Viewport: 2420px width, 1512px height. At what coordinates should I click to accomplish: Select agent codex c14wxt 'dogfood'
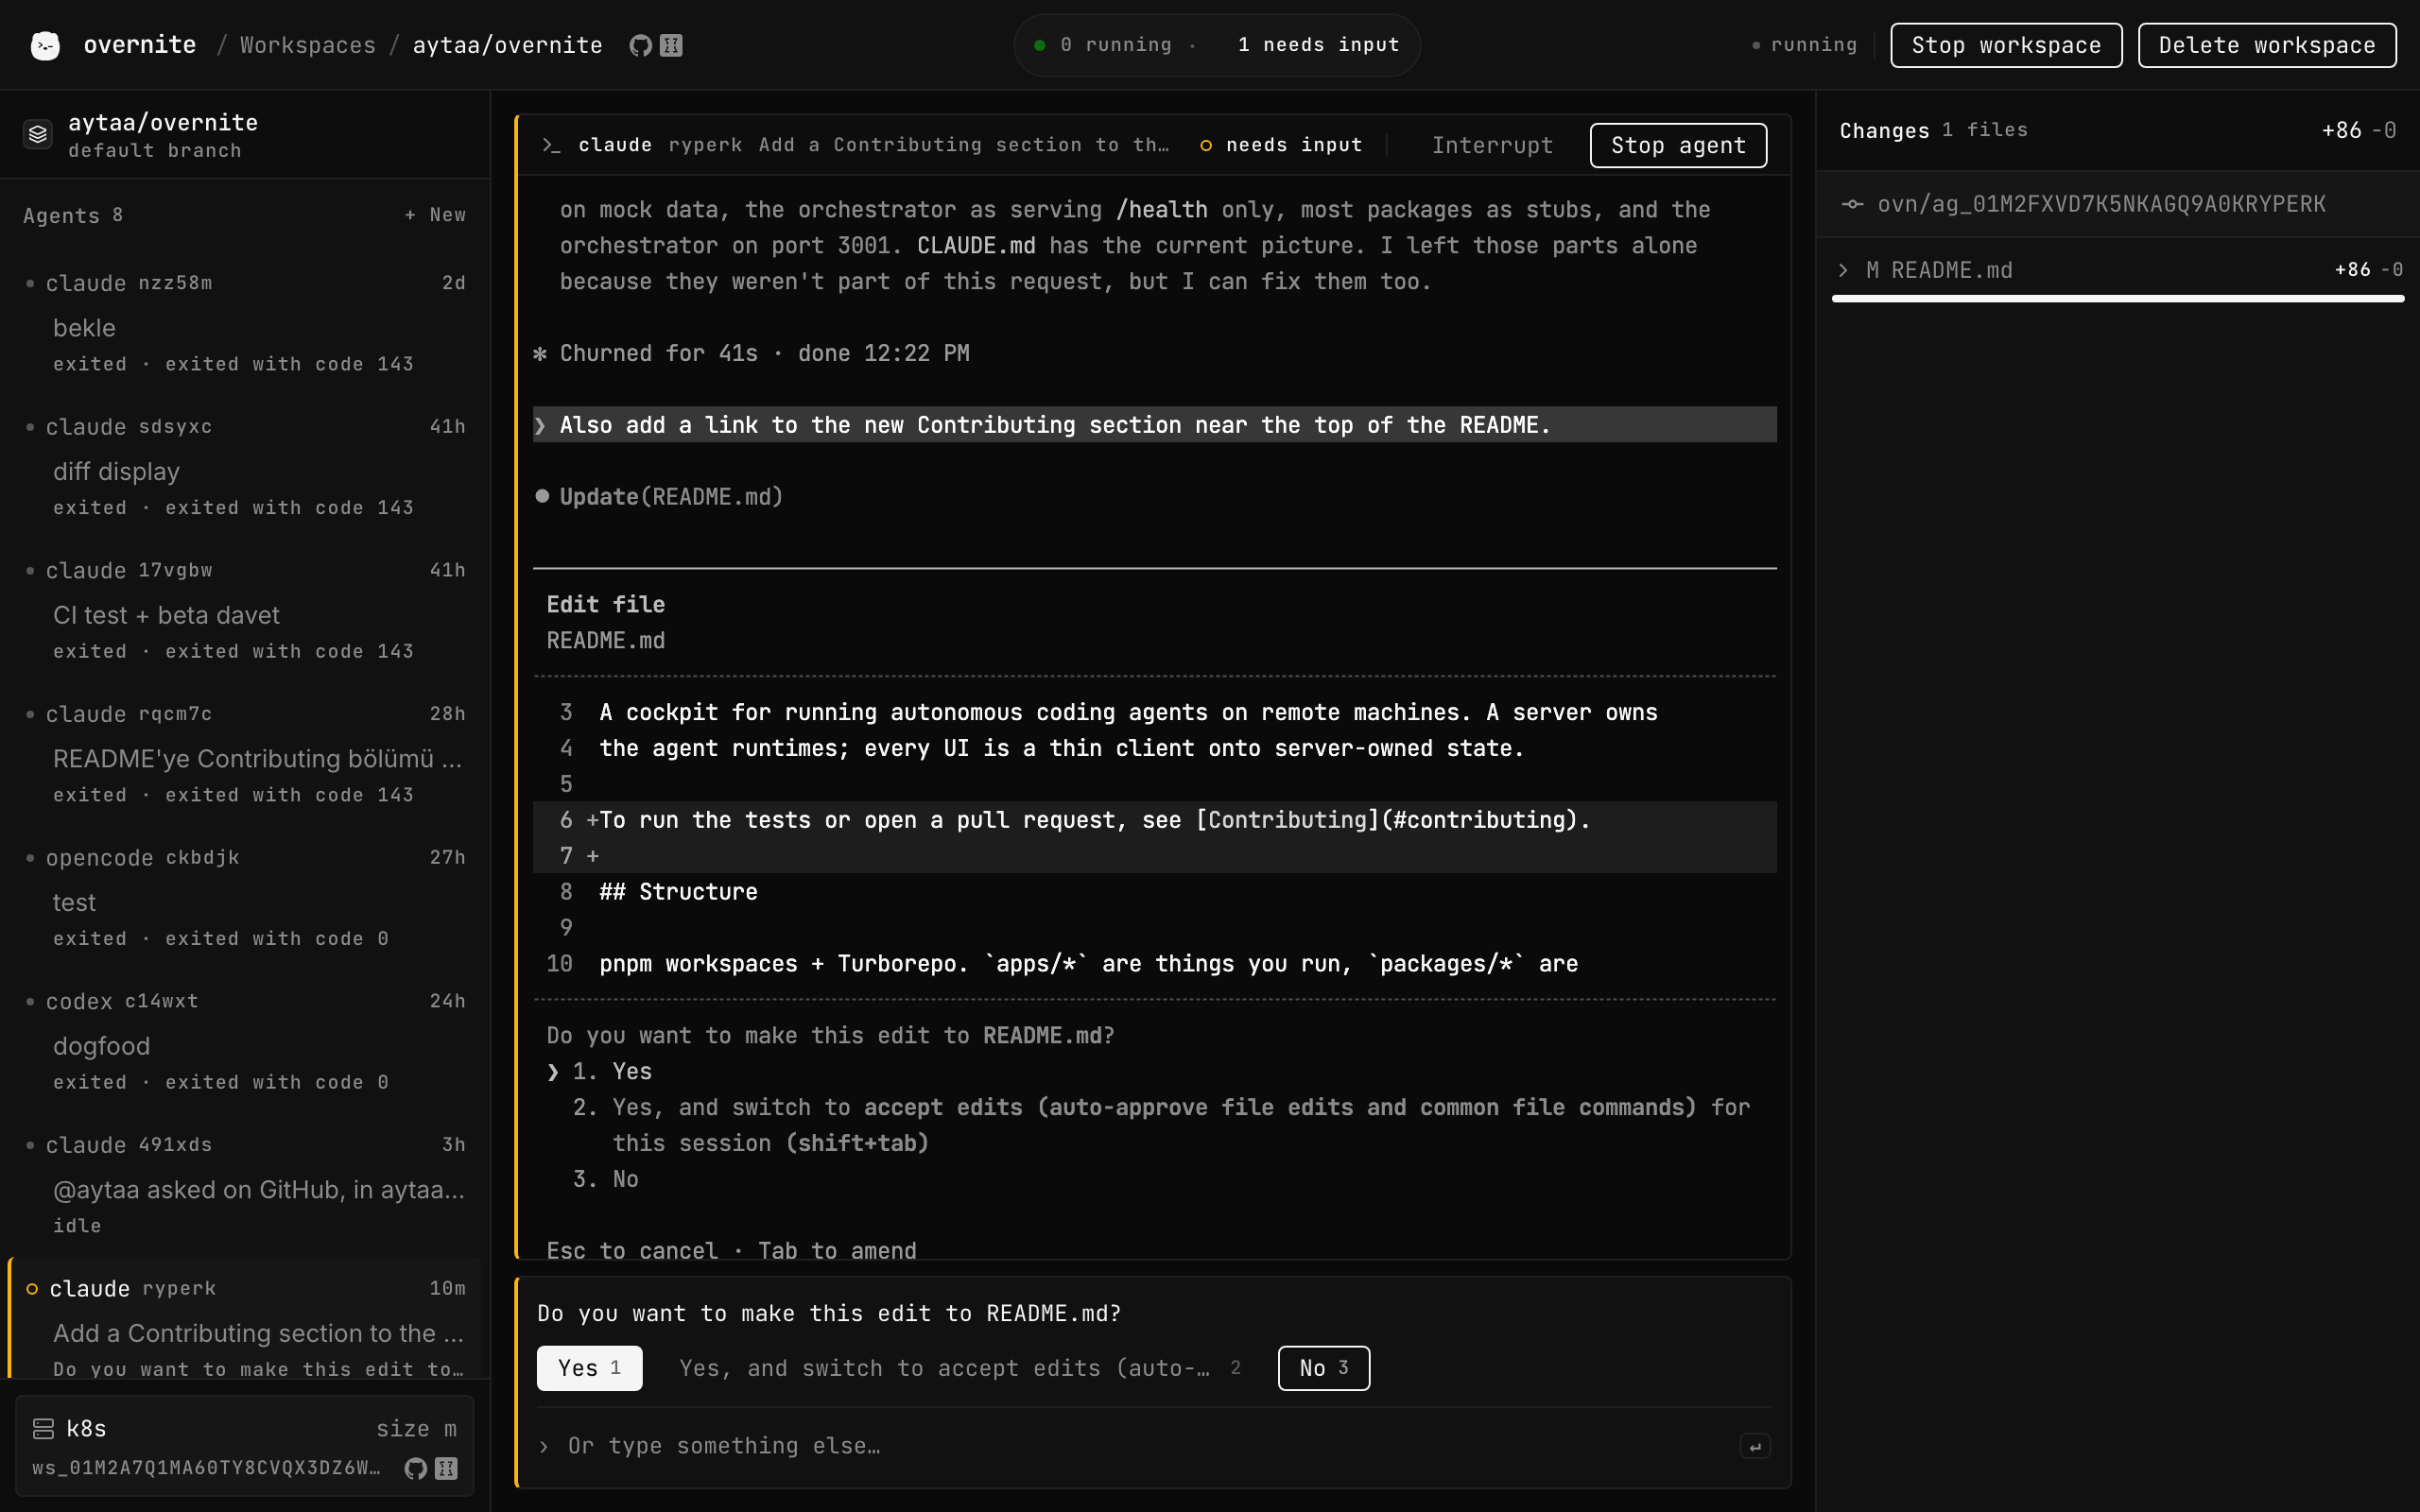click(245, 1041)
